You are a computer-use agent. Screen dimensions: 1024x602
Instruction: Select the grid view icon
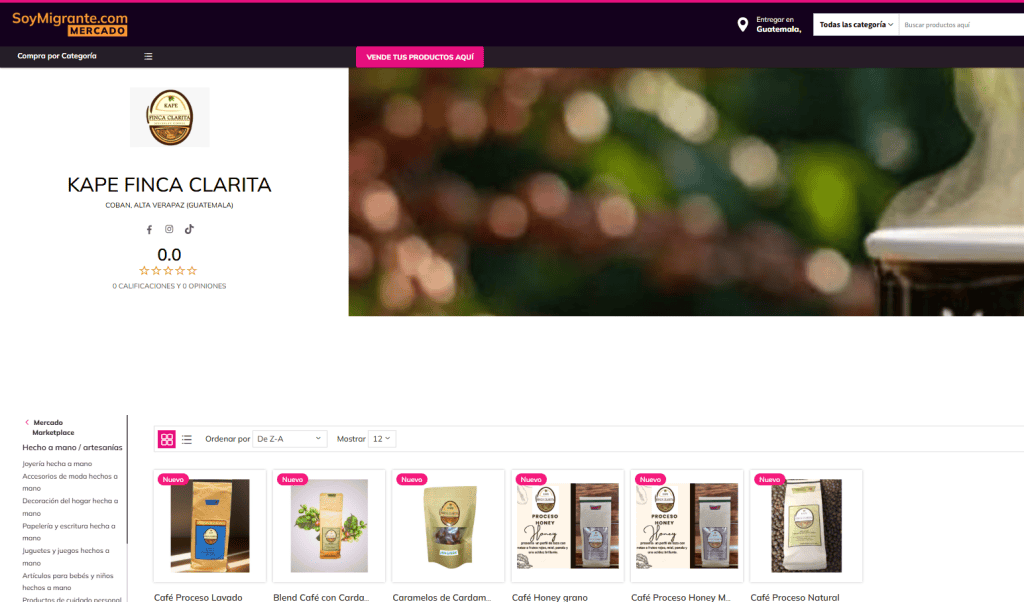tap(166, 438)
